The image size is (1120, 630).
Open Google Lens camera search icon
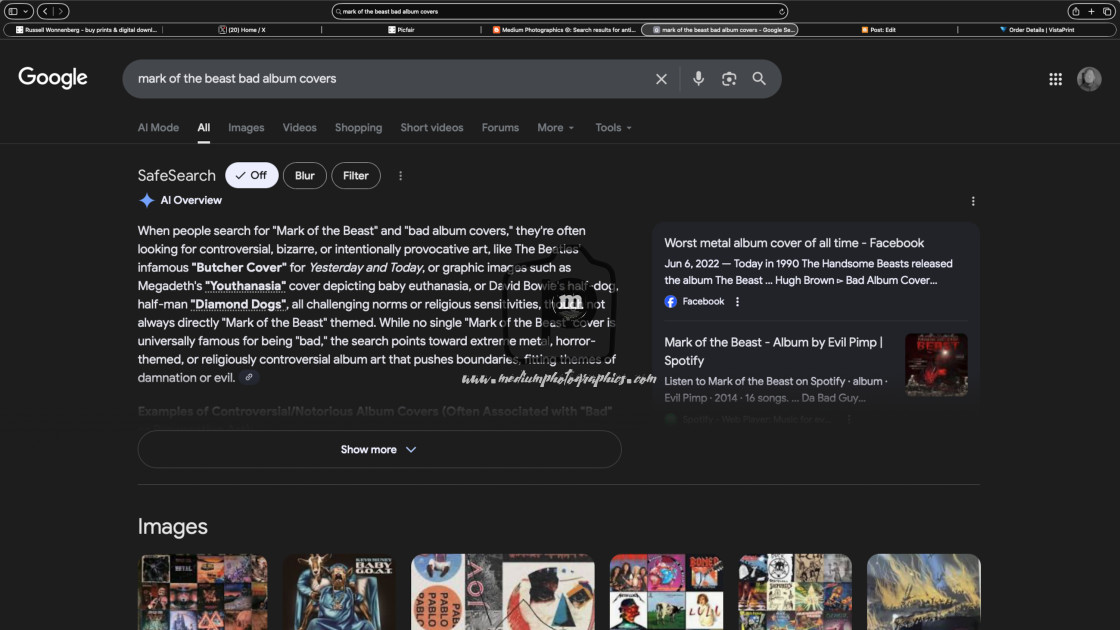point(729,79)
